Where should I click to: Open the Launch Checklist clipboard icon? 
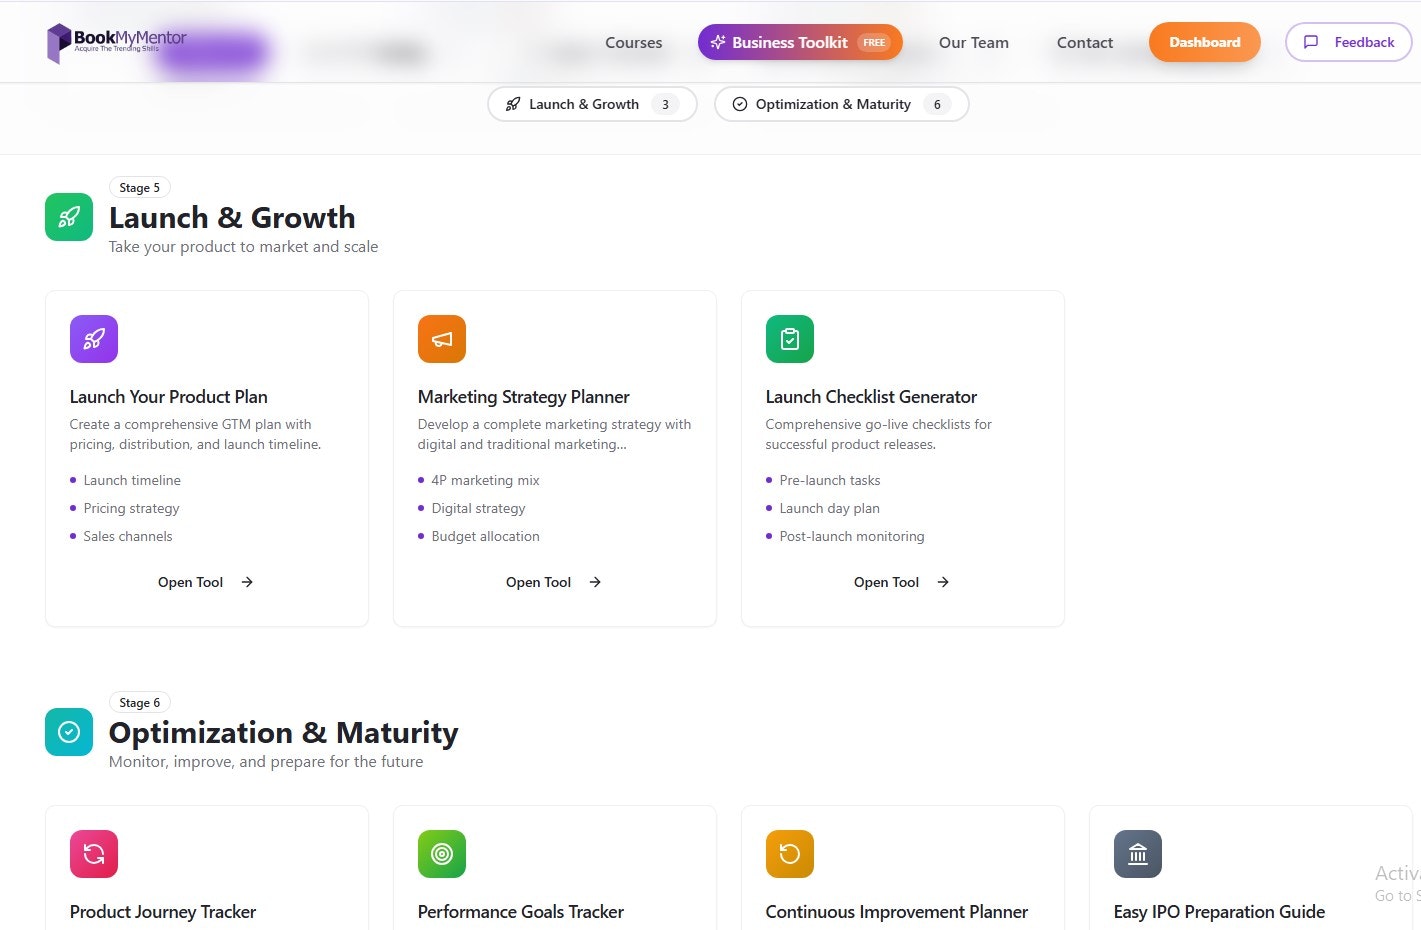[789, 339]
